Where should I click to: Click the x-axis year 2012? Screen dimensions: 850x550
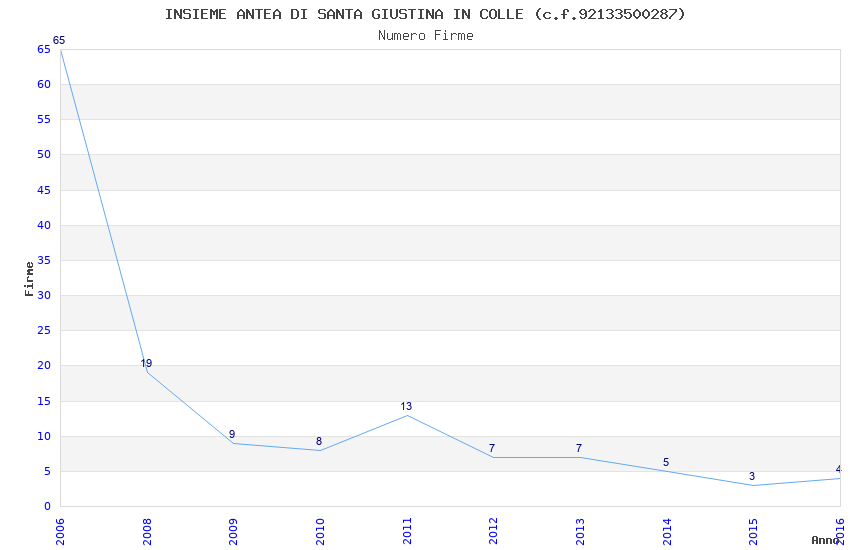pos(493,531)
